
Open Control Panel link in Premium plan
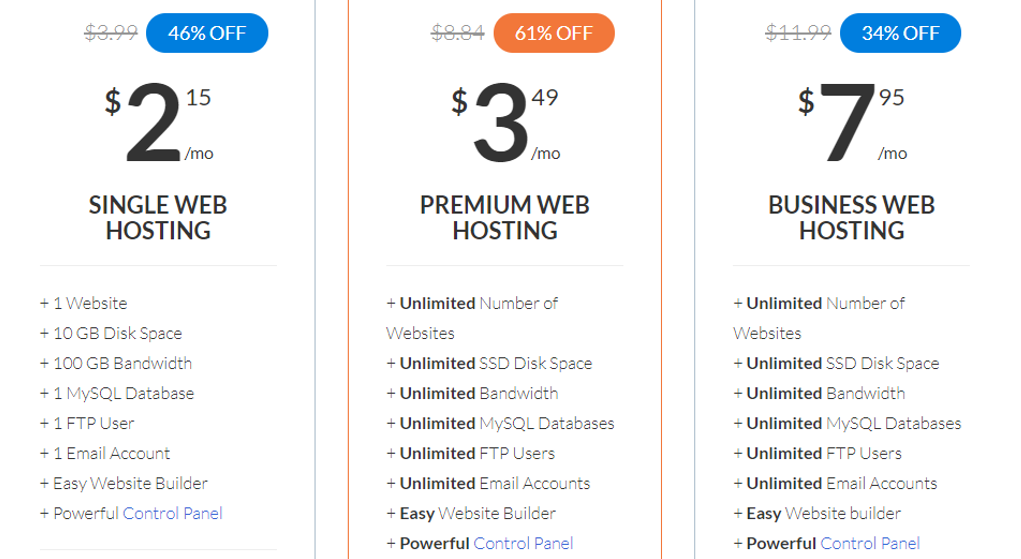pos(524,543)
